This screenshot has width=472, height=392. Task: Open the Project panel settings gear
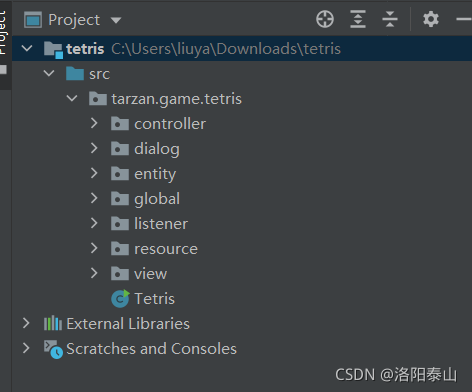[x=431, y=19]
